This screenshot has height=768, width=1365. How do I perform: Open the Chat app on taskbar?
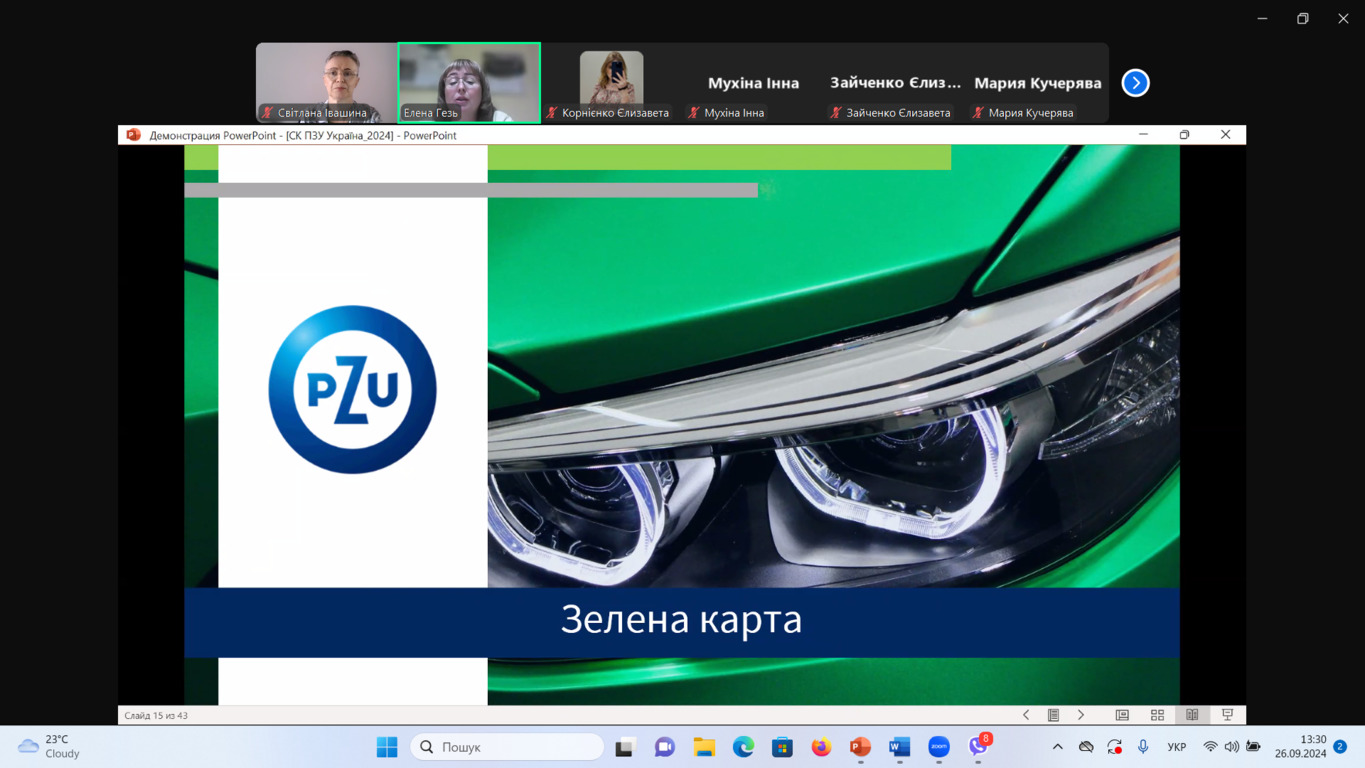click(x=664, y=747)
